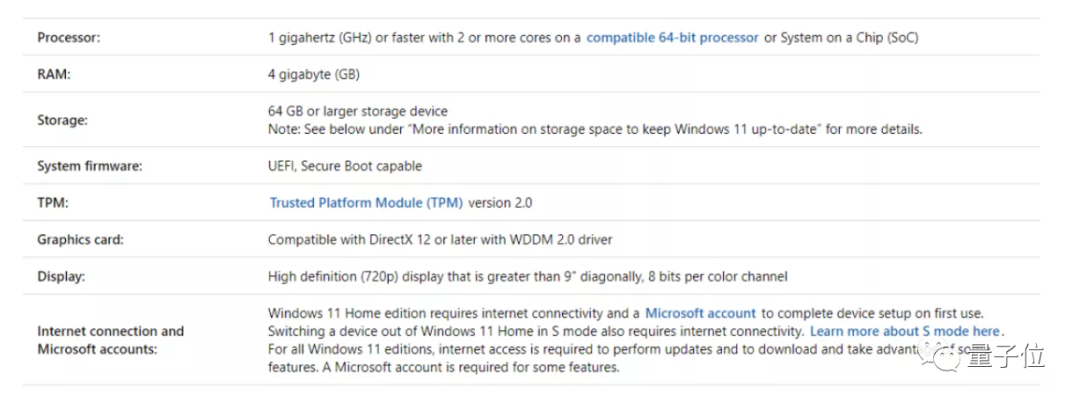Click the Storage row label
Image resolution: width=1080 pixels, height=403 pixels.
point(63,121)
